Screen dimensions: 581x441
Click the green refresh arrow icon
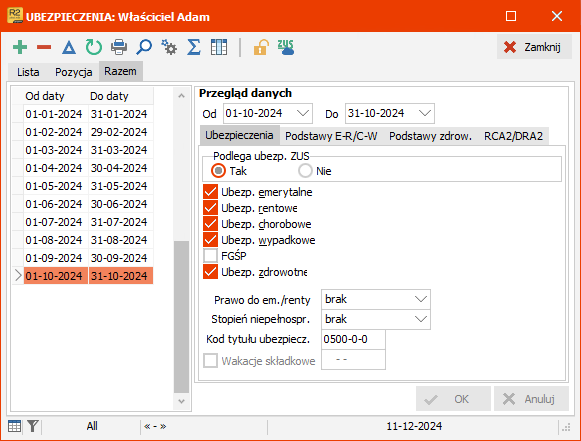click(94, 47)
